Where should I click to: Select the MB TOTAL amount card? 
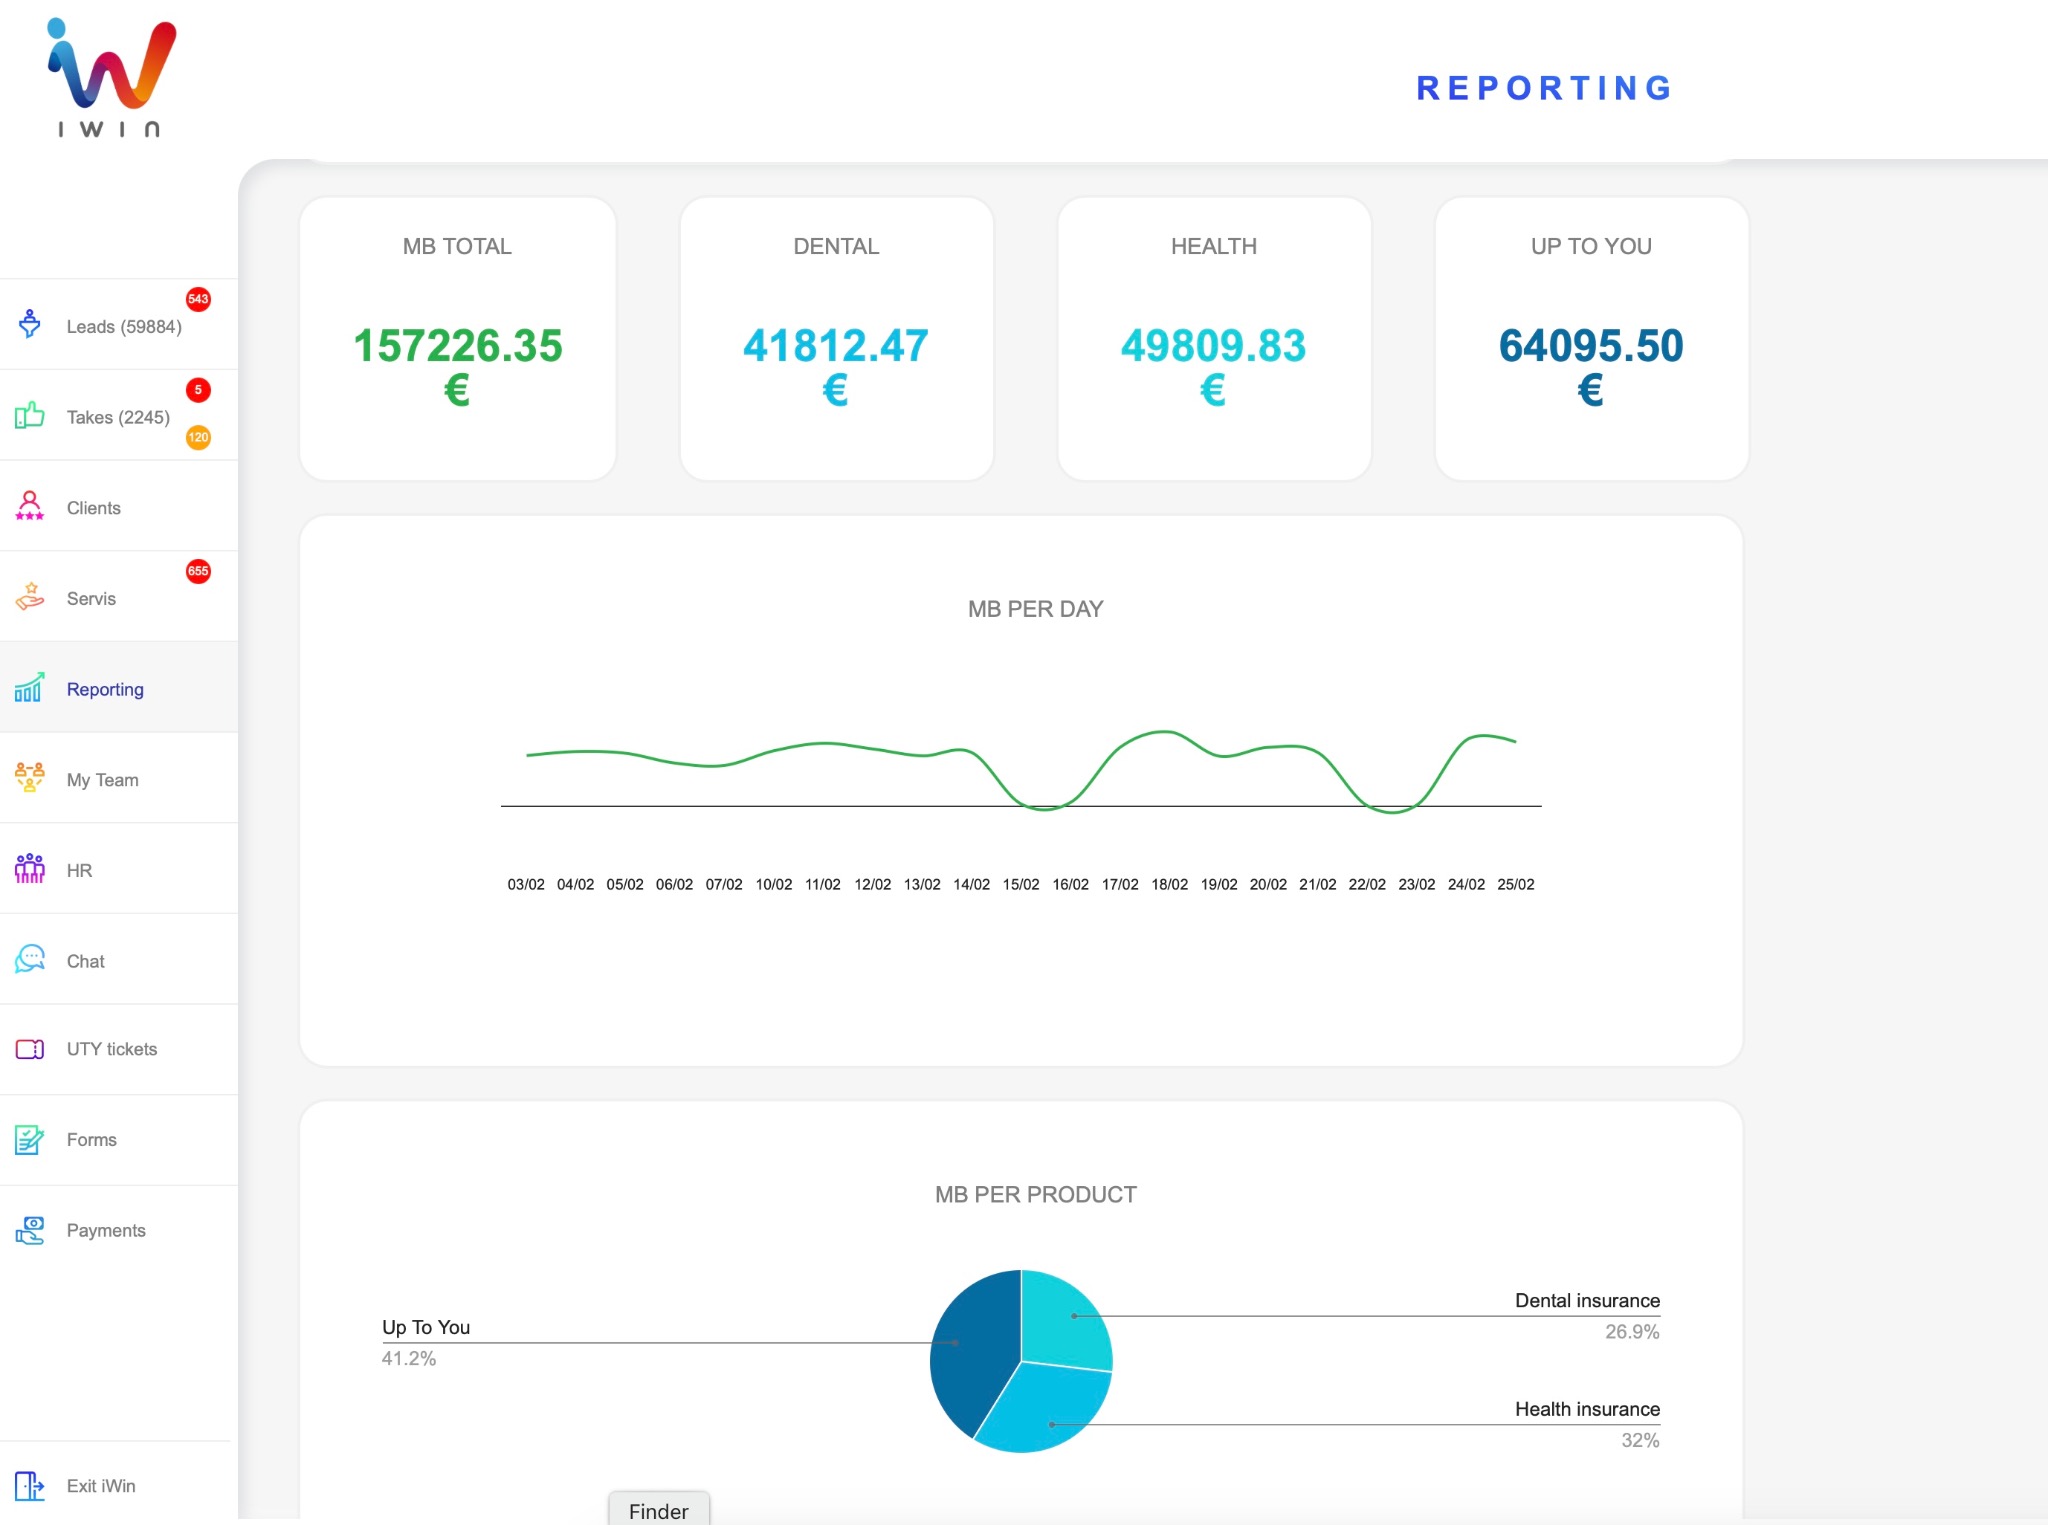[458, 338]
